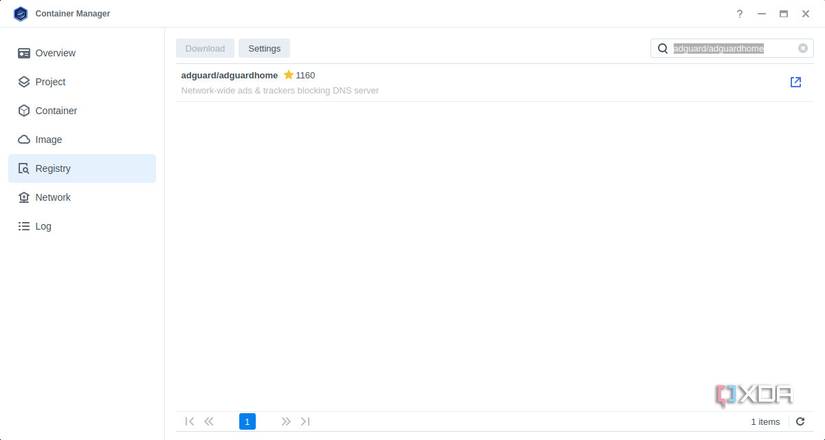Open the Log section

click(x=82, y=226)
